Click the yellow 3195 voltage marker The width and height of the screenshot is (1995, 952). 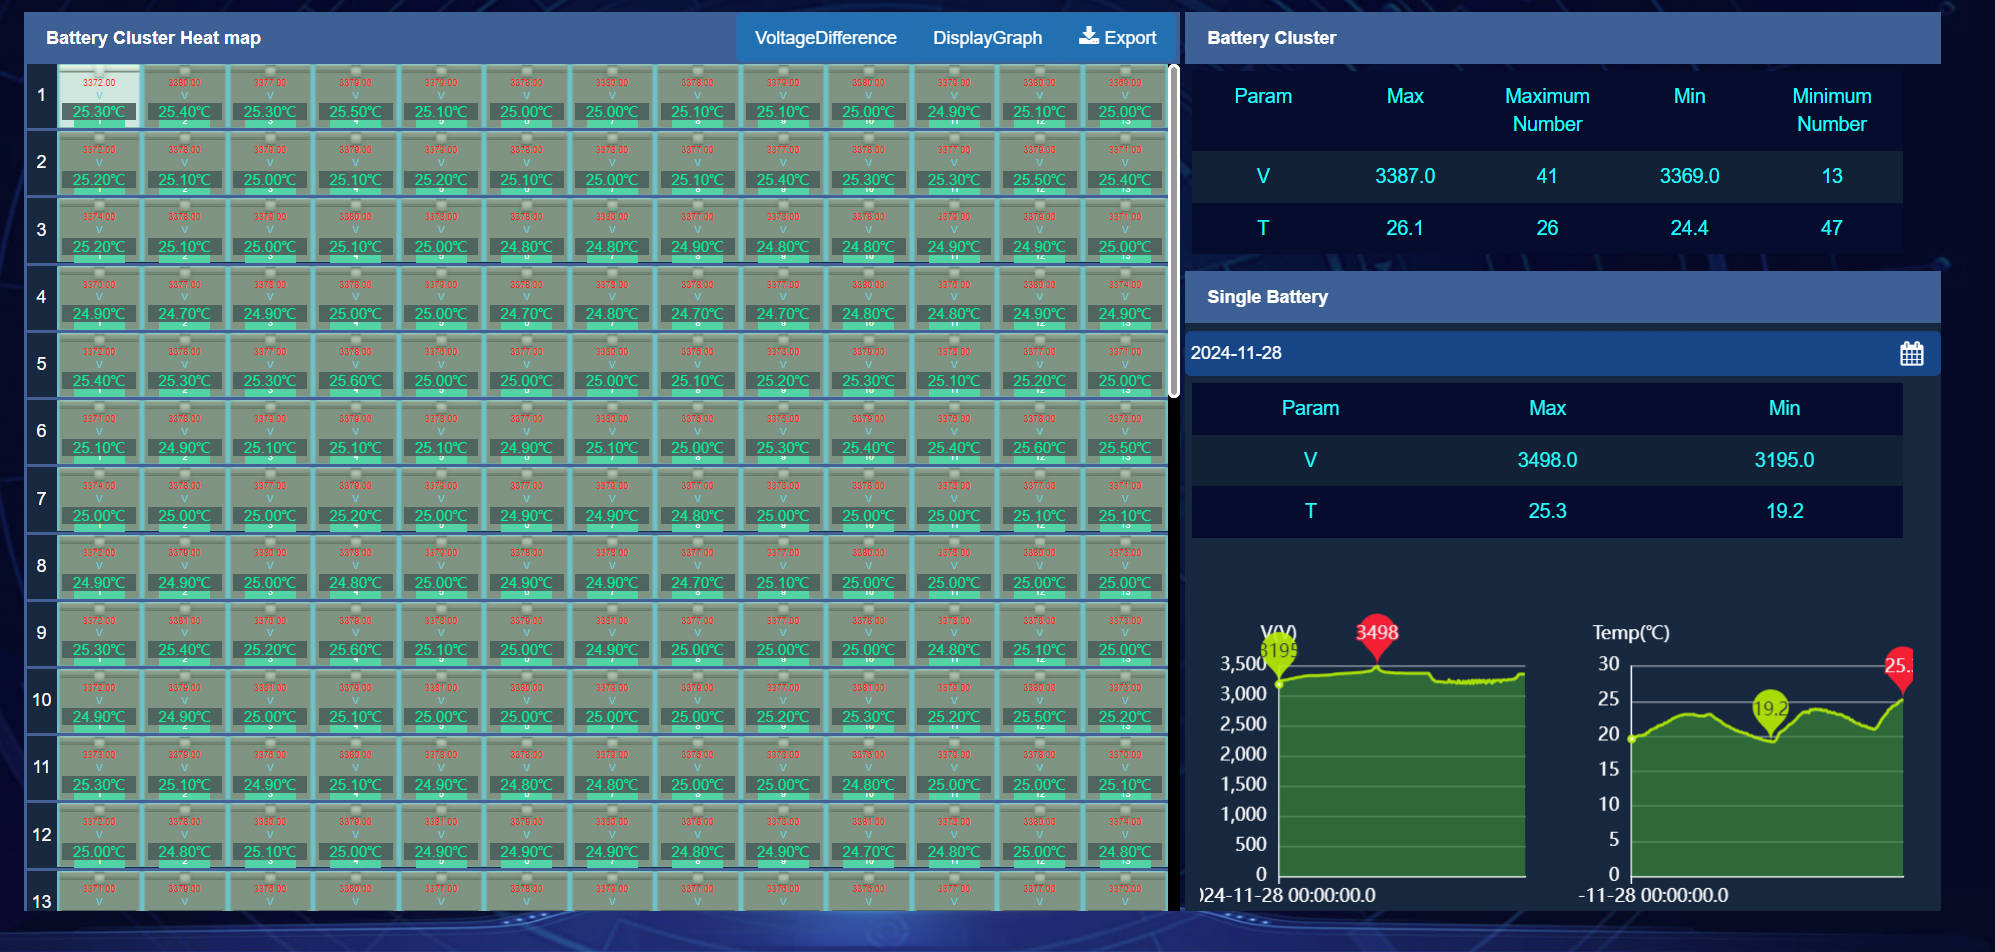(x=1279, y=646)
